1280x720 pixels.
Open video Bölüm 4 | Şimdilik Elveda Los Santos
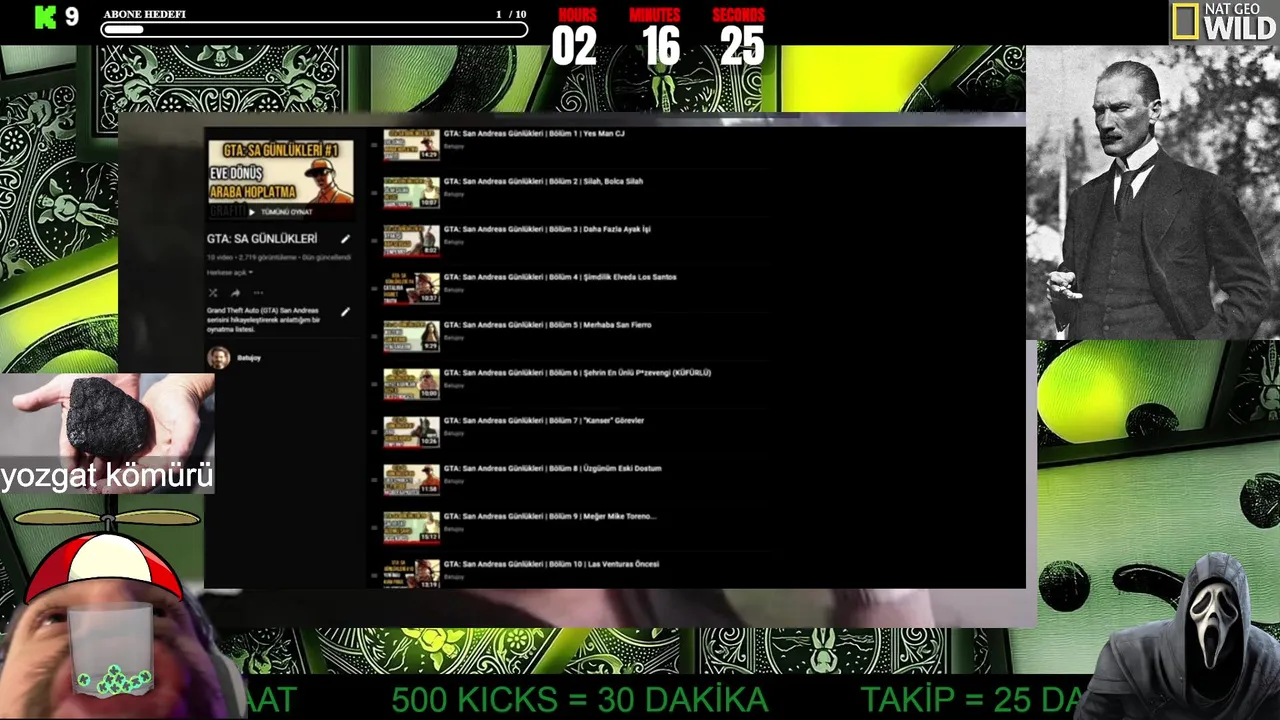click(560, 277)
